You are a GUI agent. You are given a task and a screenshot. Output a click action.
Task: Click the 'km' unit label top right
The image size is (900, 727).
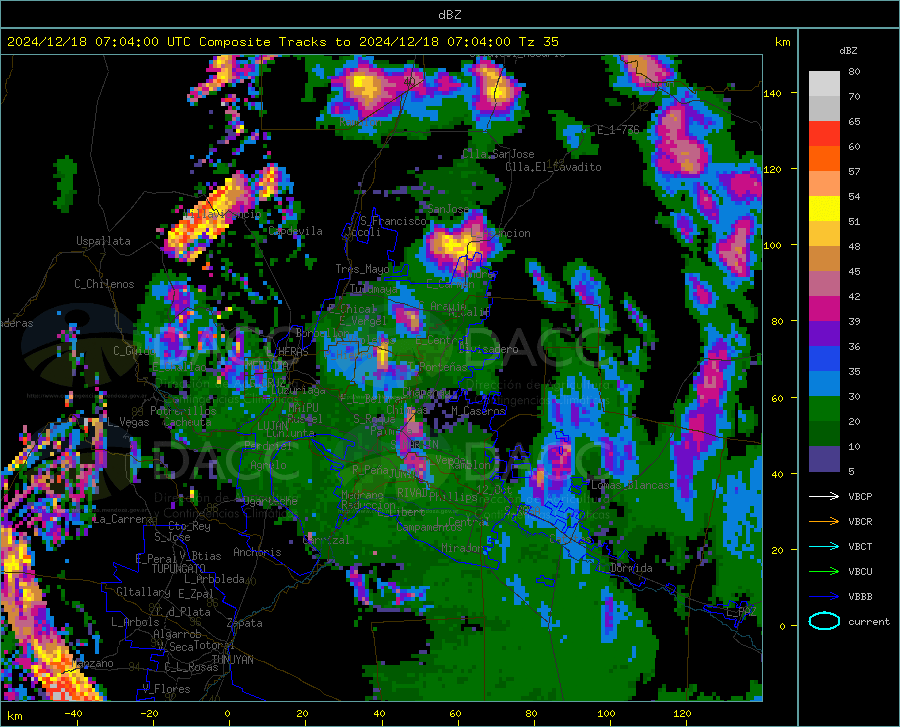point(782,42)
